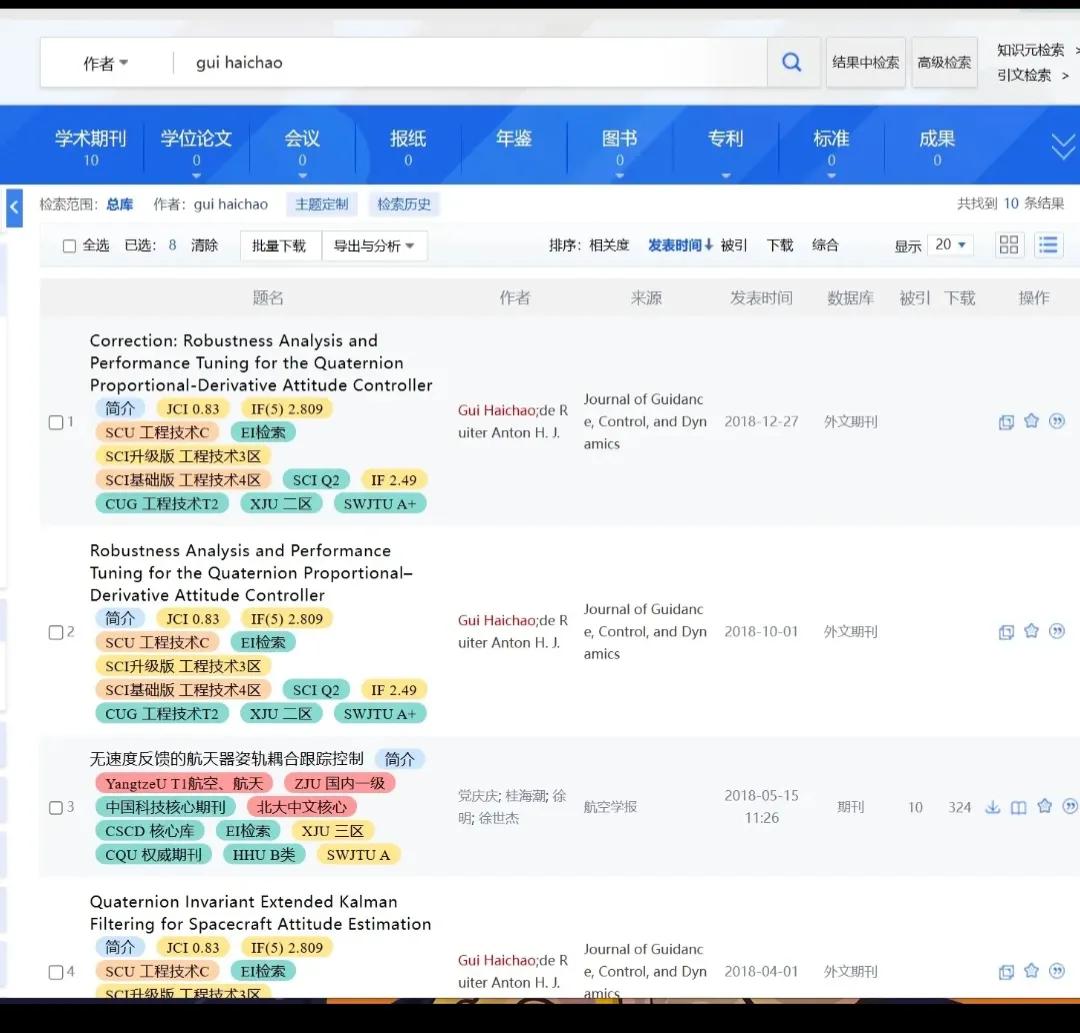Click the search box containing gui haichao
This screenshot has width=1080, height=1033.
(x=470, y=63)
